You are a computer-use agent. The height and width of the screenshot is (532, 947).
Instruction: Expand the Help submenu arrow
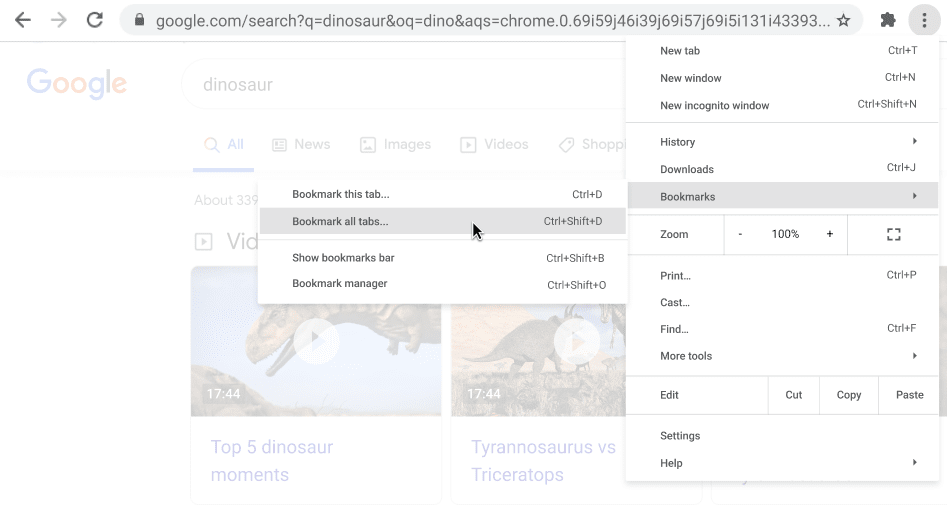tap(915, 463)
